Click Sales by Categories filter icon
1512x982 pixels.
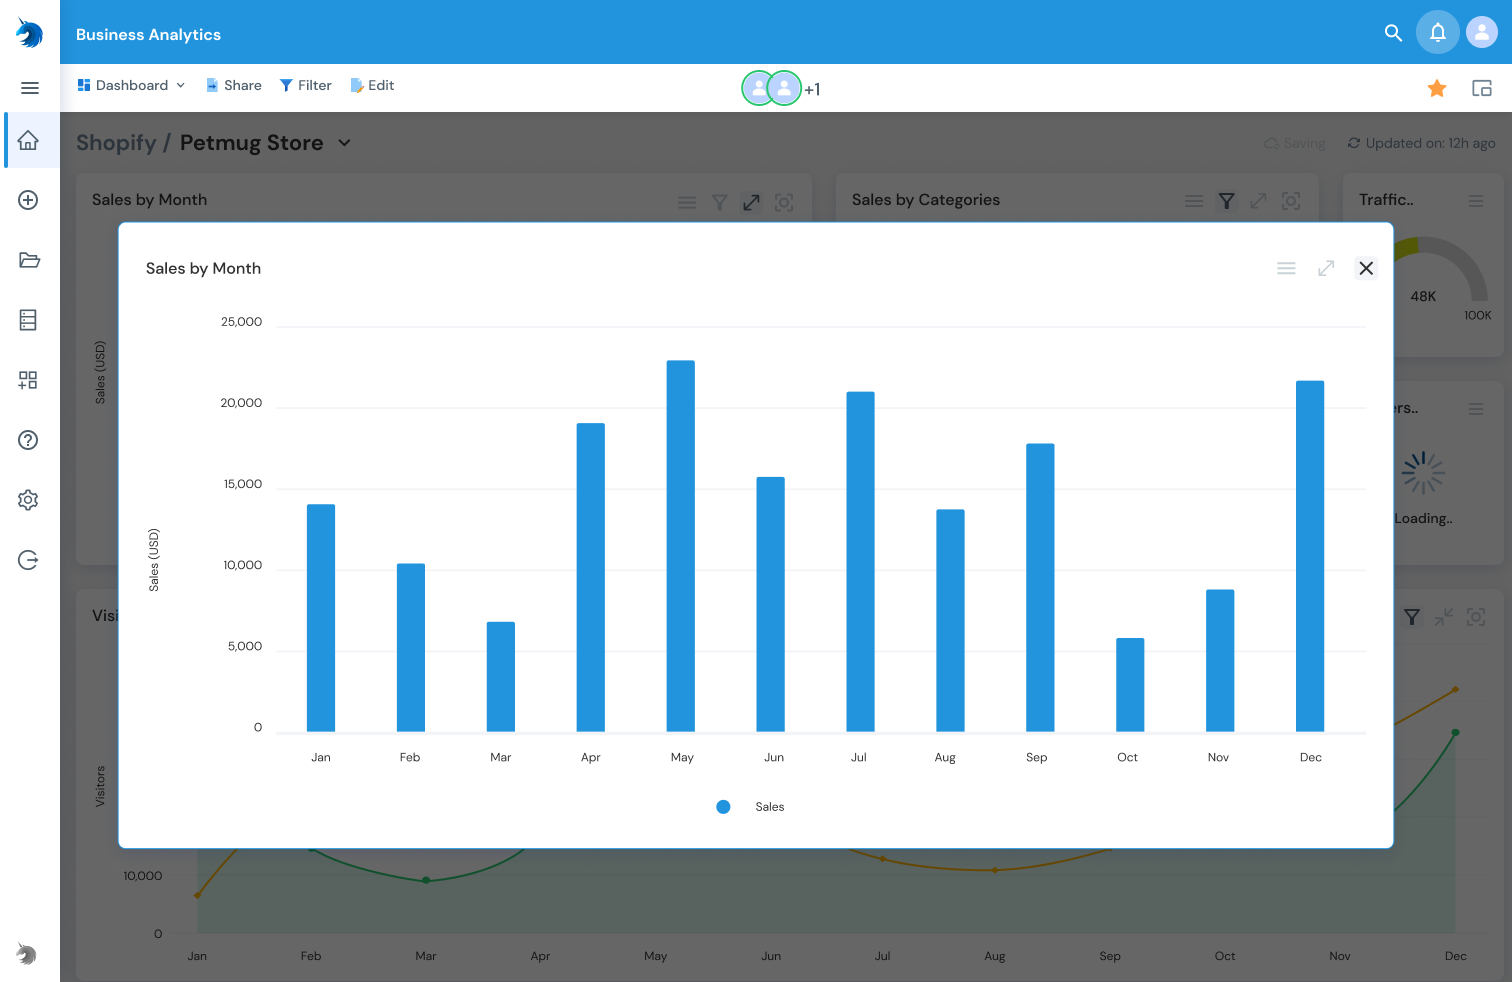coord(1226,201)
